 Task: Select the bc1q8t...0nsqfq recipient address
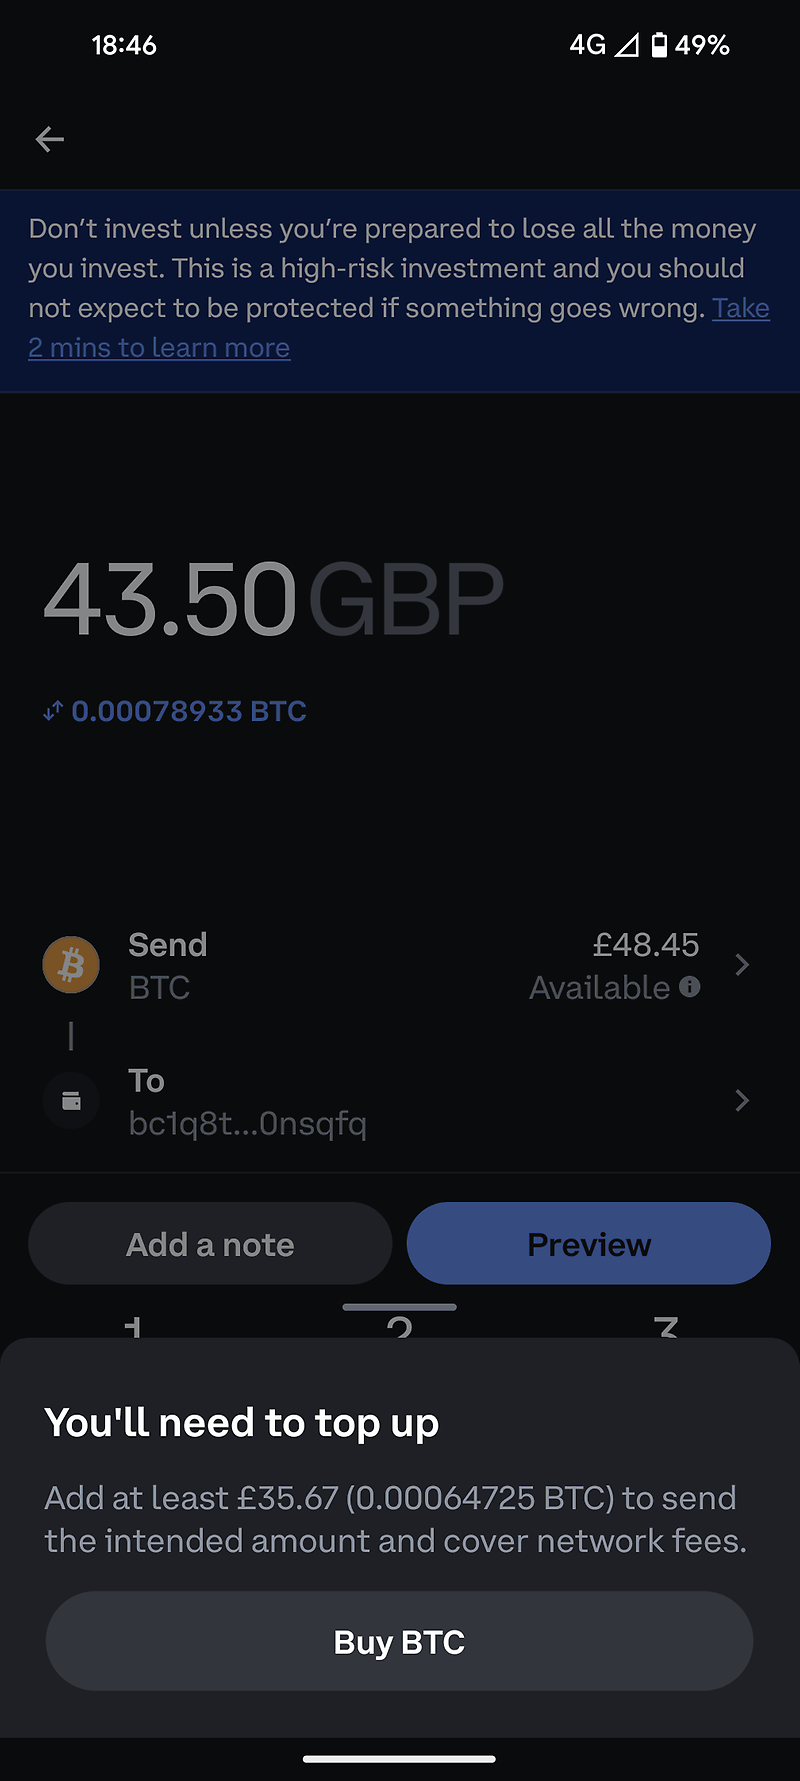click(x=248, y=1123)
